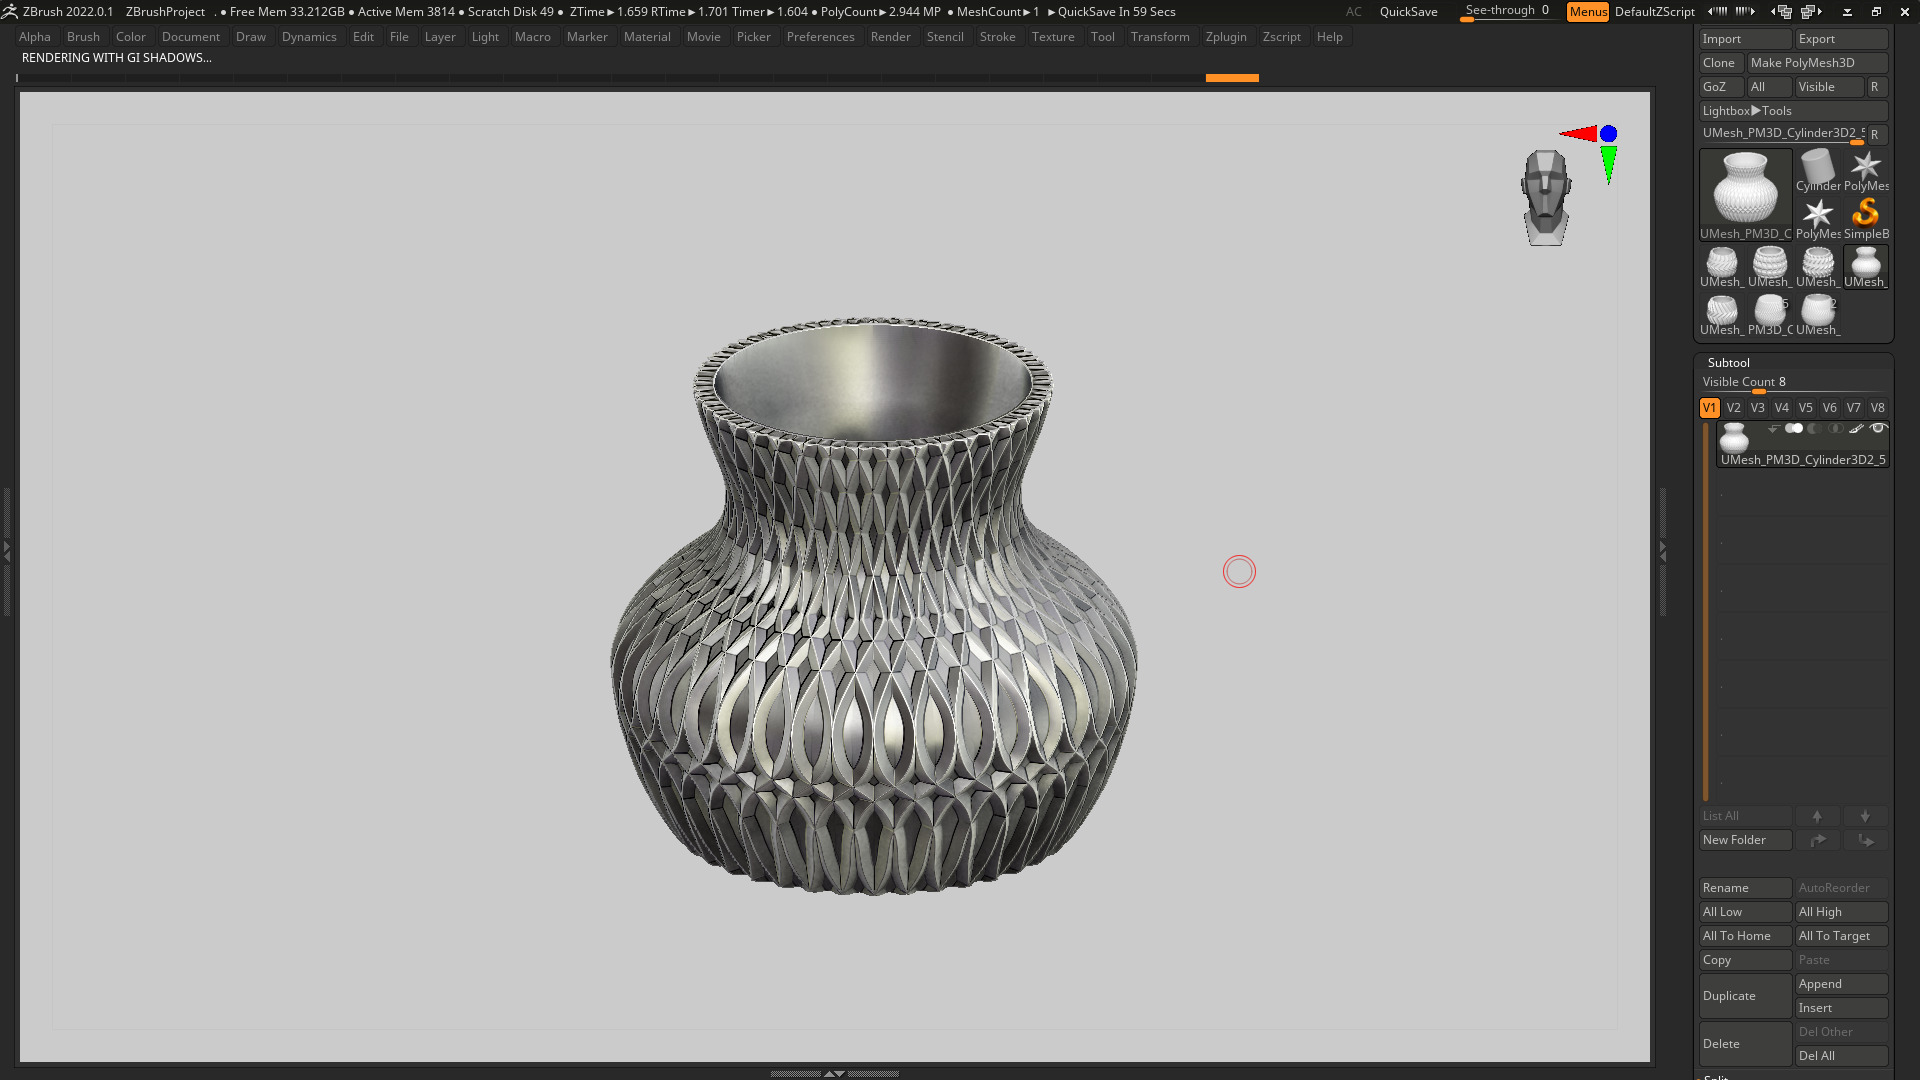The width and height of the screenshot is (1920, 1080).
Task: Select the large current tool vase thumbnail
Action: point(1746,195)
